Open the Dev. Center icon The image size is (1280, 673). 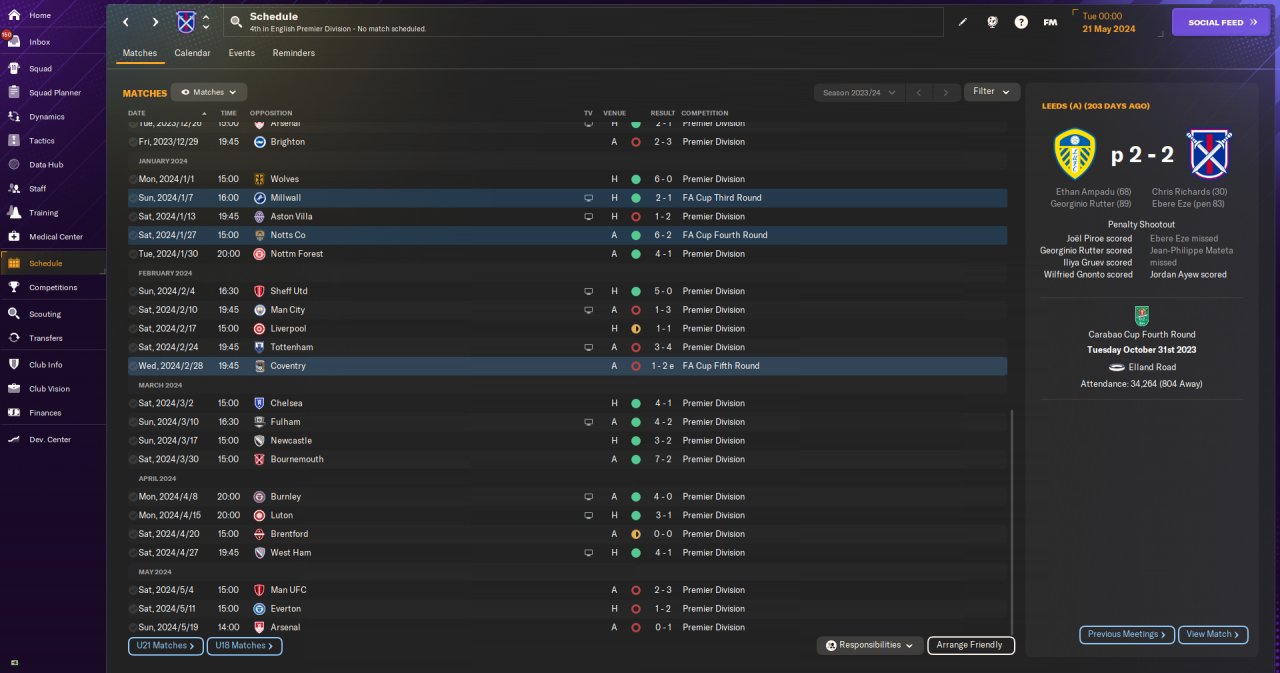pyautogui.click(x=14, y=439)
